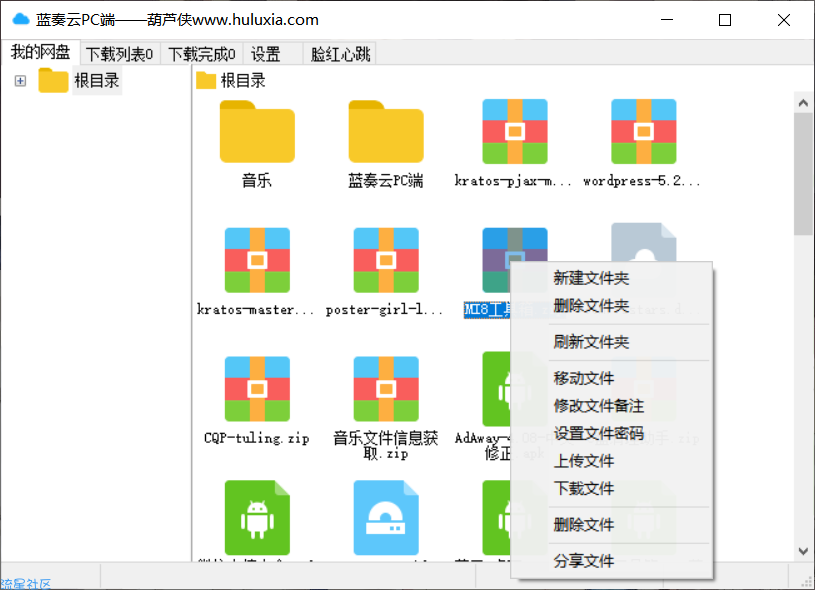Select the wordpress-5.2... archive icon
Viewport: 815px width, 590px height.
pyautogui.click(x=643, y=132)
